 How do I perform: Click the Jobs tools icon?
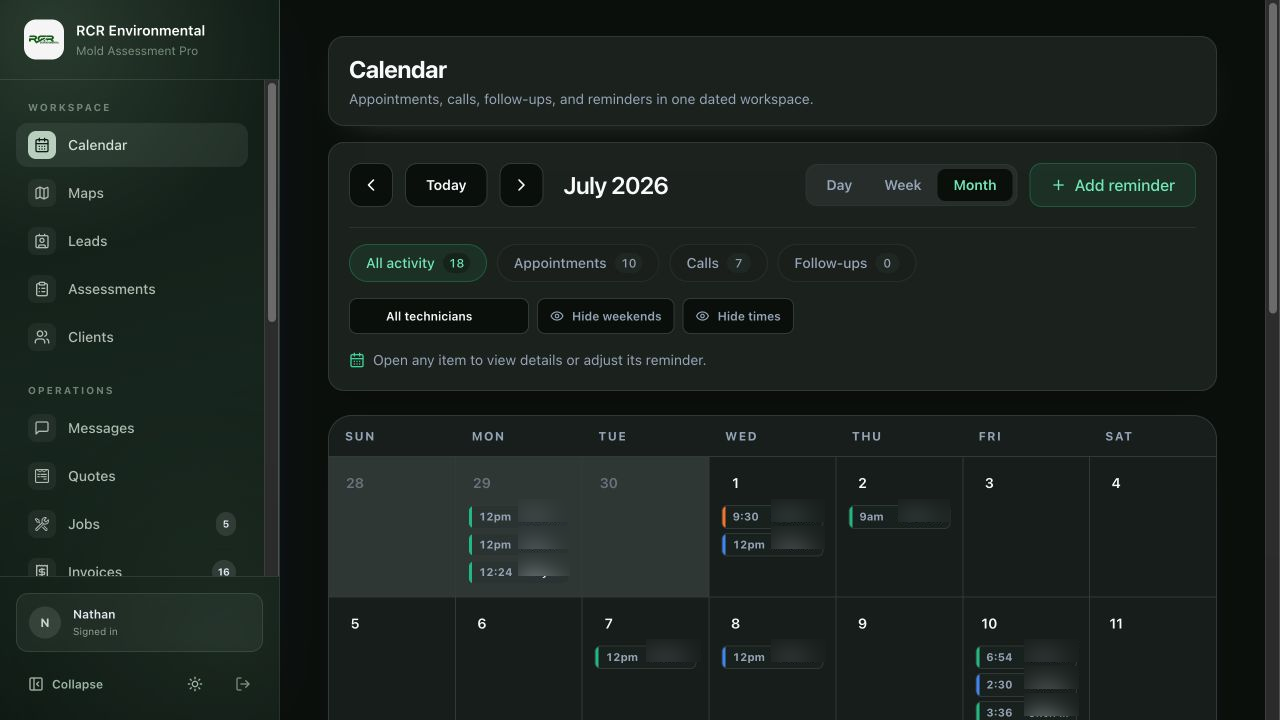pyautogui.click(x=42, y=524)
